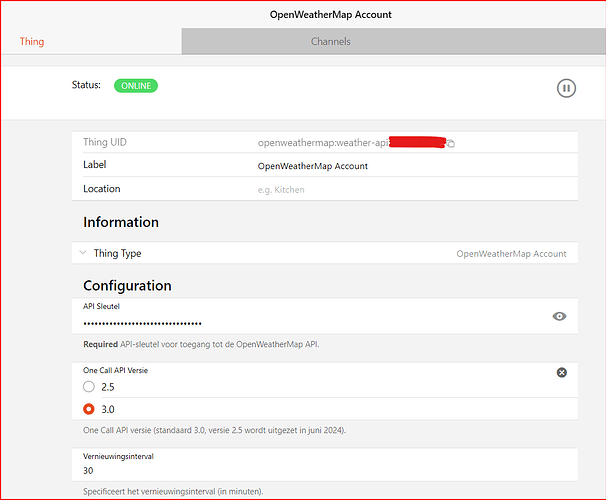Image resolution: width=606 pixels, height=500 pixels.
Task: Click the Configuration section heading
Action: tap(127, 285)
